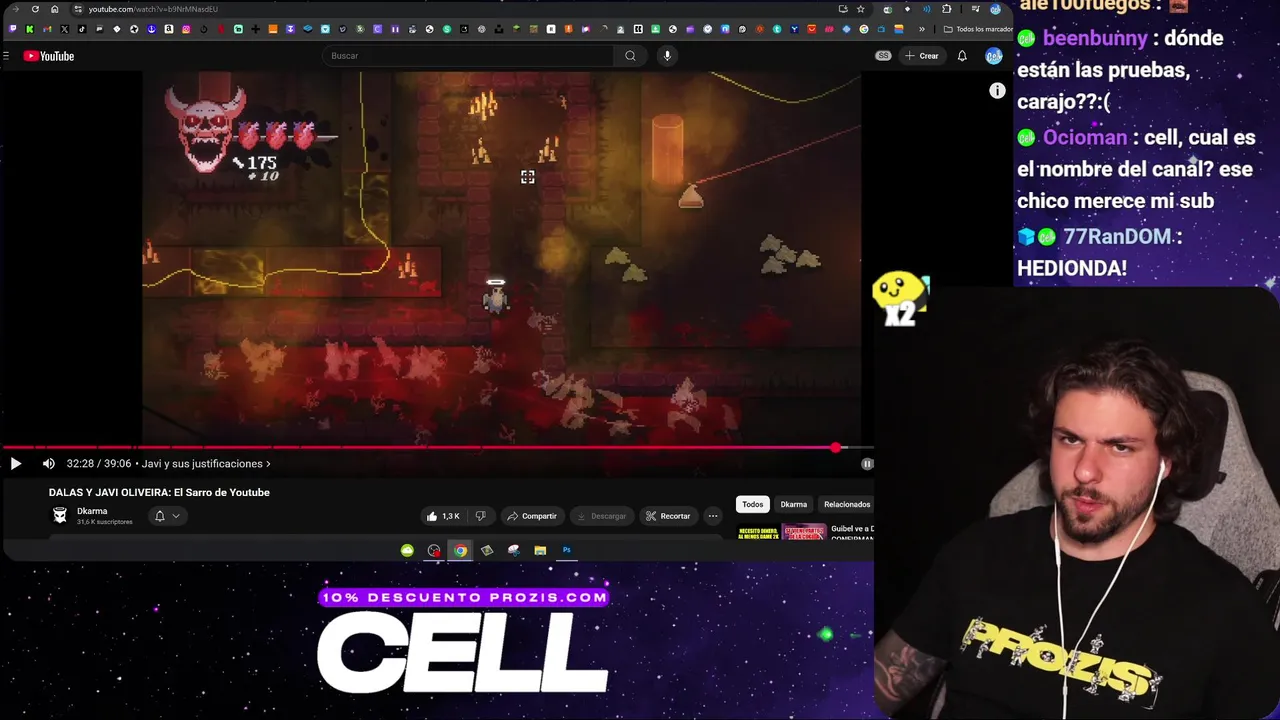Focus the Buscar search field

coord(468,56)
